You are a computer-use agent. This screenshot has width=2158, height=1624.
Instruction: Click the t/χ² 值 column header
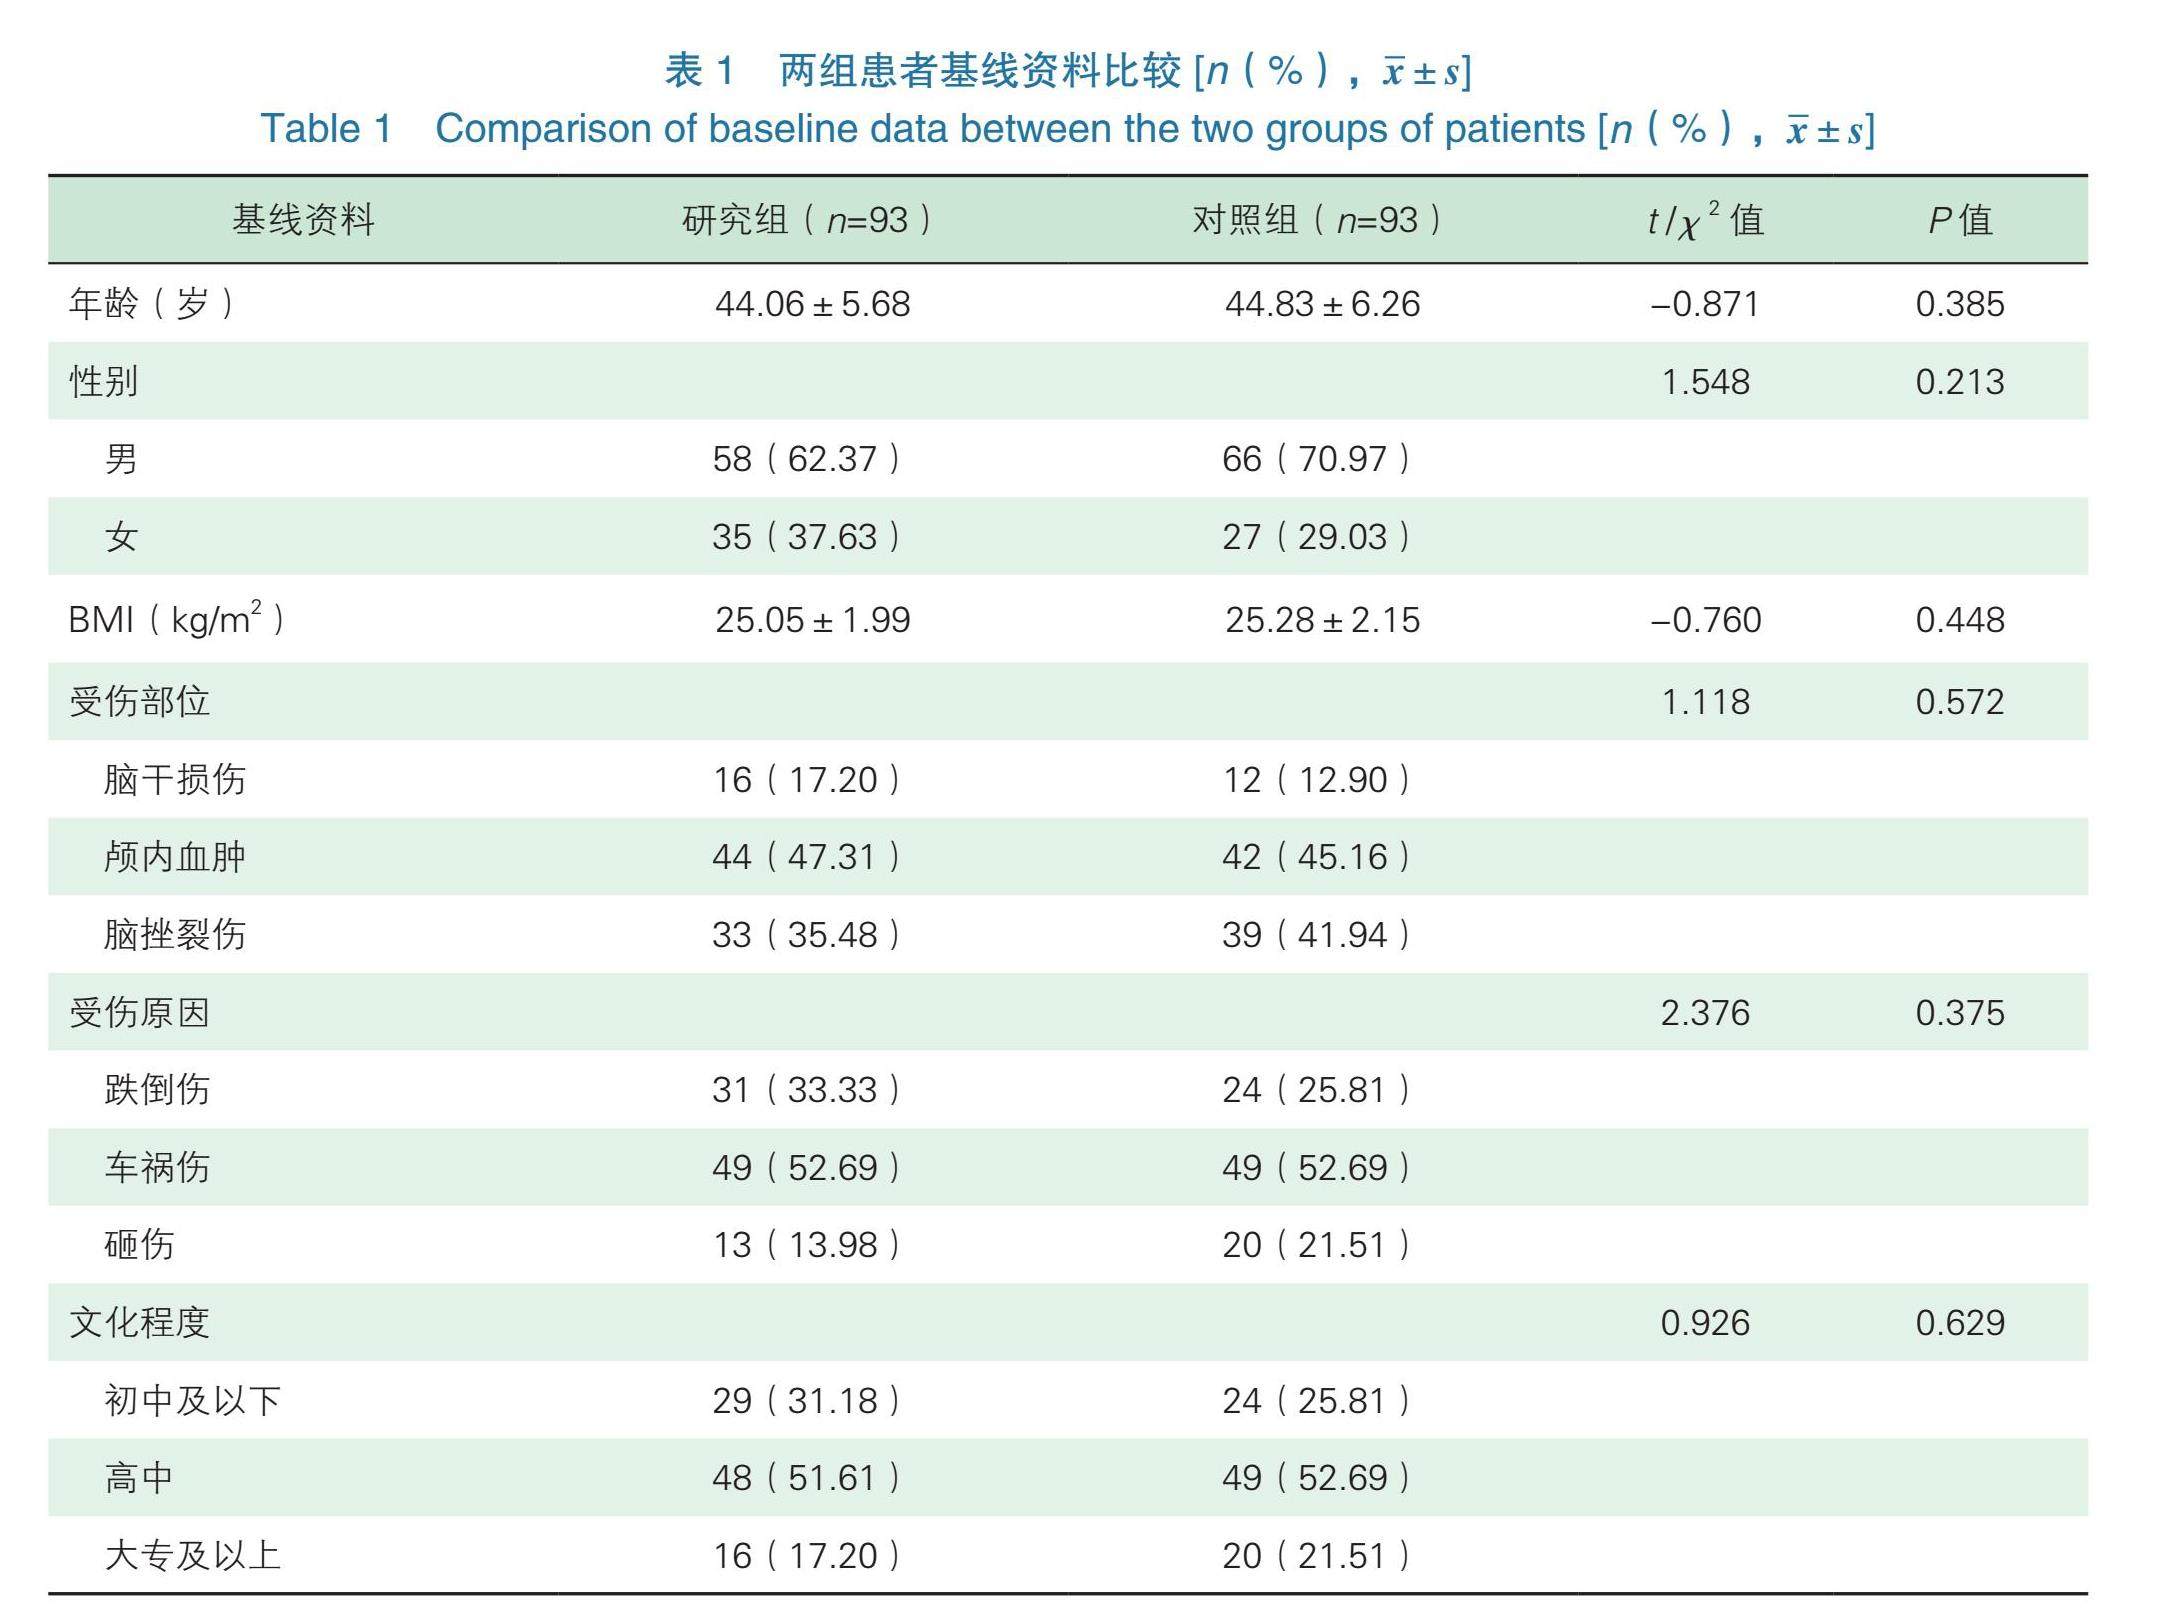point(1705,220)
